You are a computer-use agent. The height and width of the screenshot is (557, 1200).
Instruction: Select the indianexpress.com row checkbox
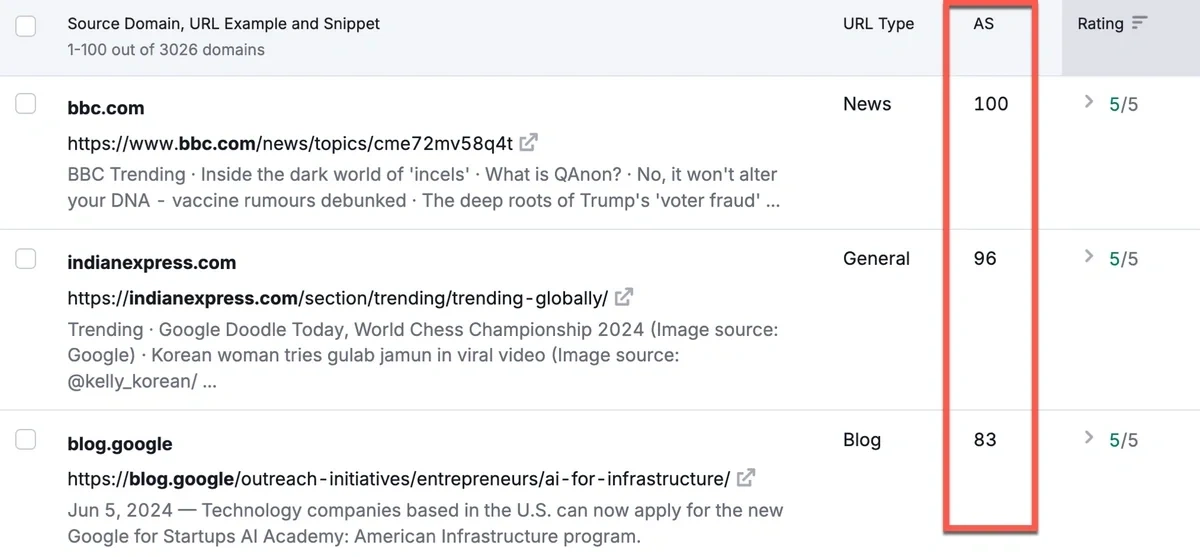pyautogui.click(x=26, y=259)
